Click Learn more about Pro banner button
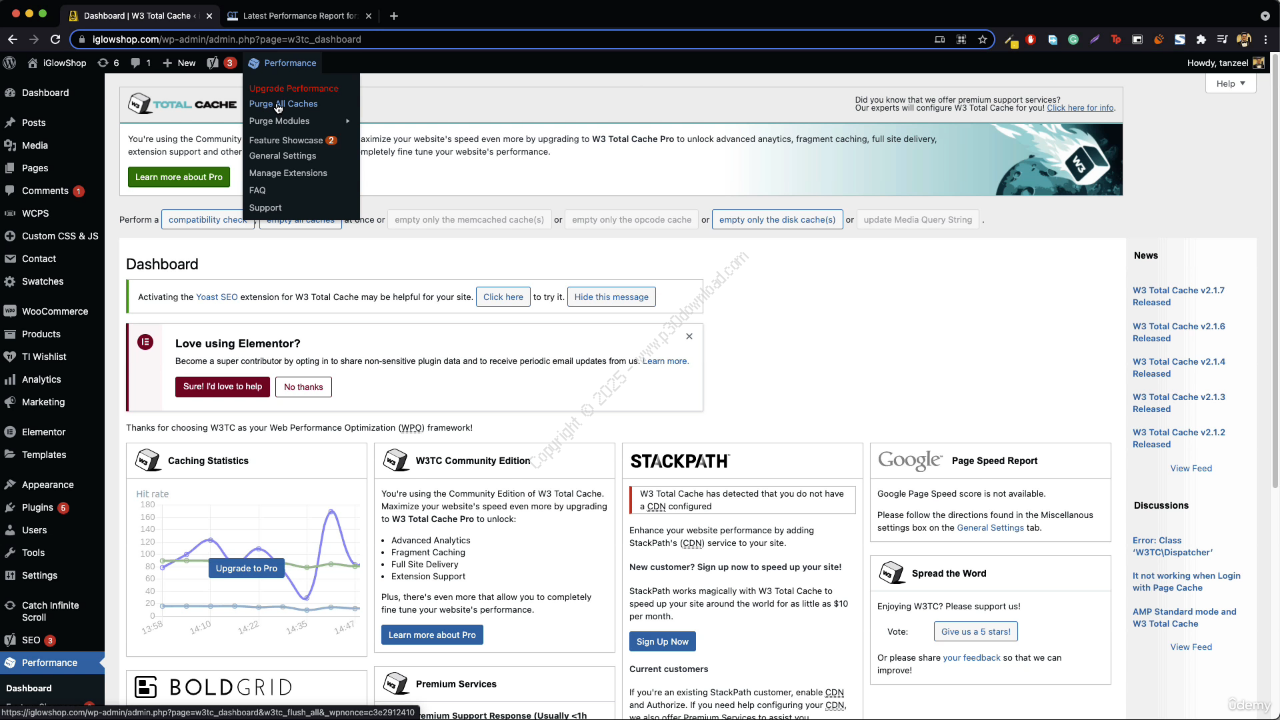This screenshot has width=1280, height=720. tap(179, 177)
